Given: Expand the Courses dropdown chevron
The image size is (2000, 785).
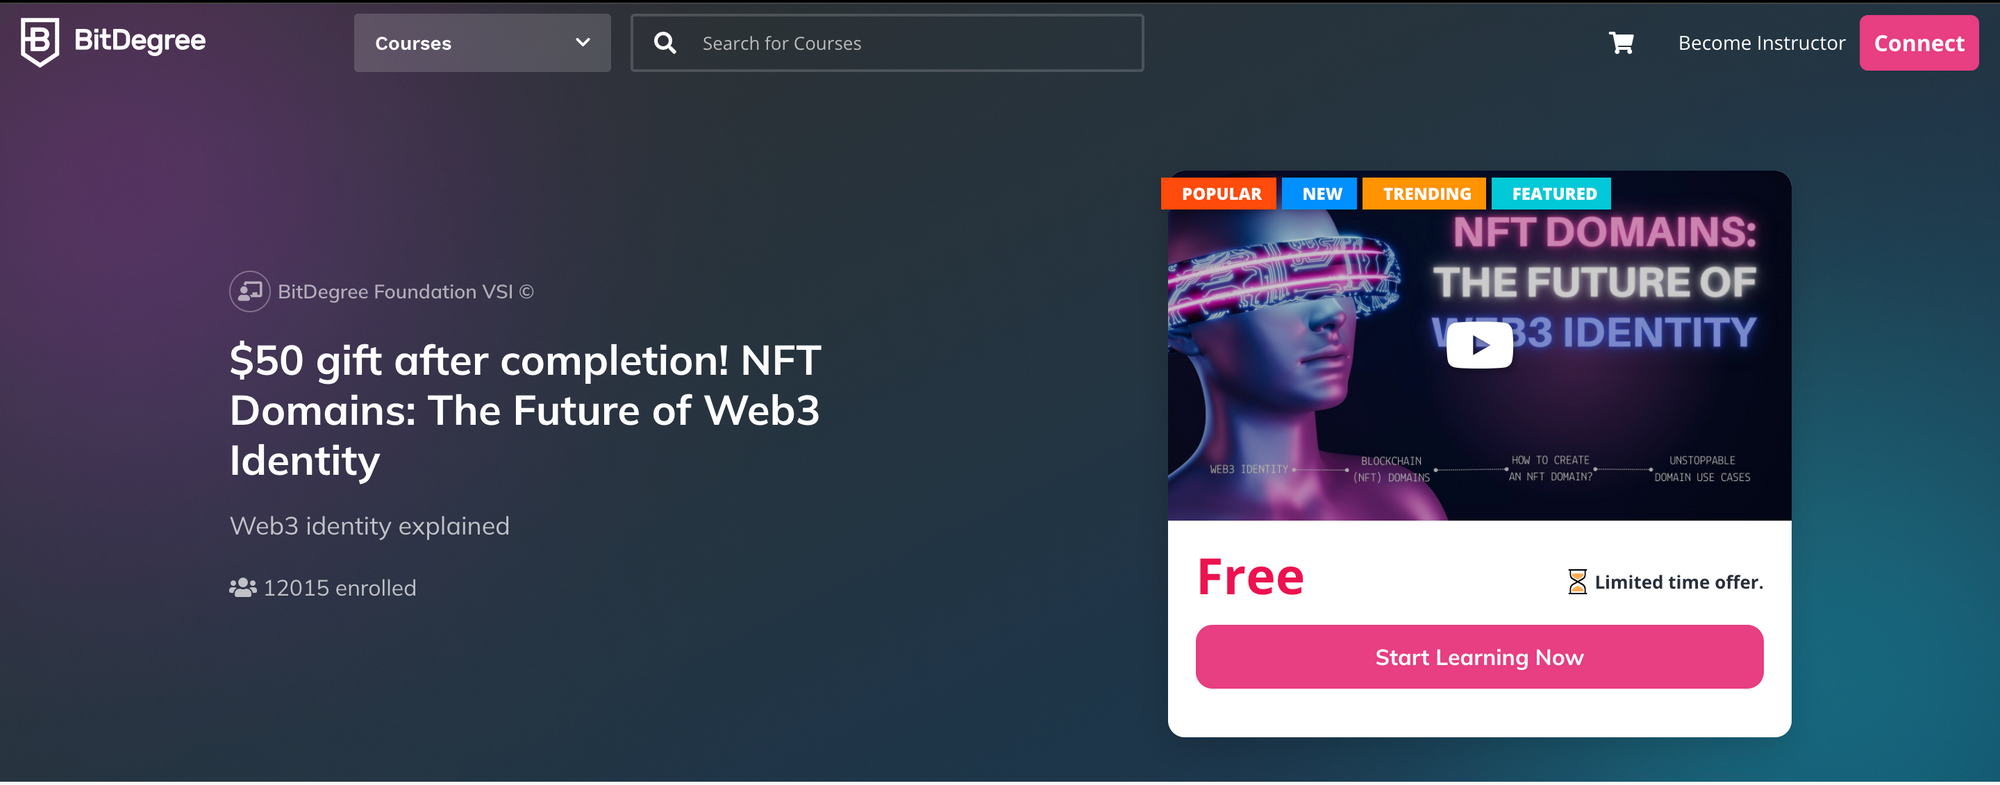Looking at the screenshot, I should coord(583,43).
